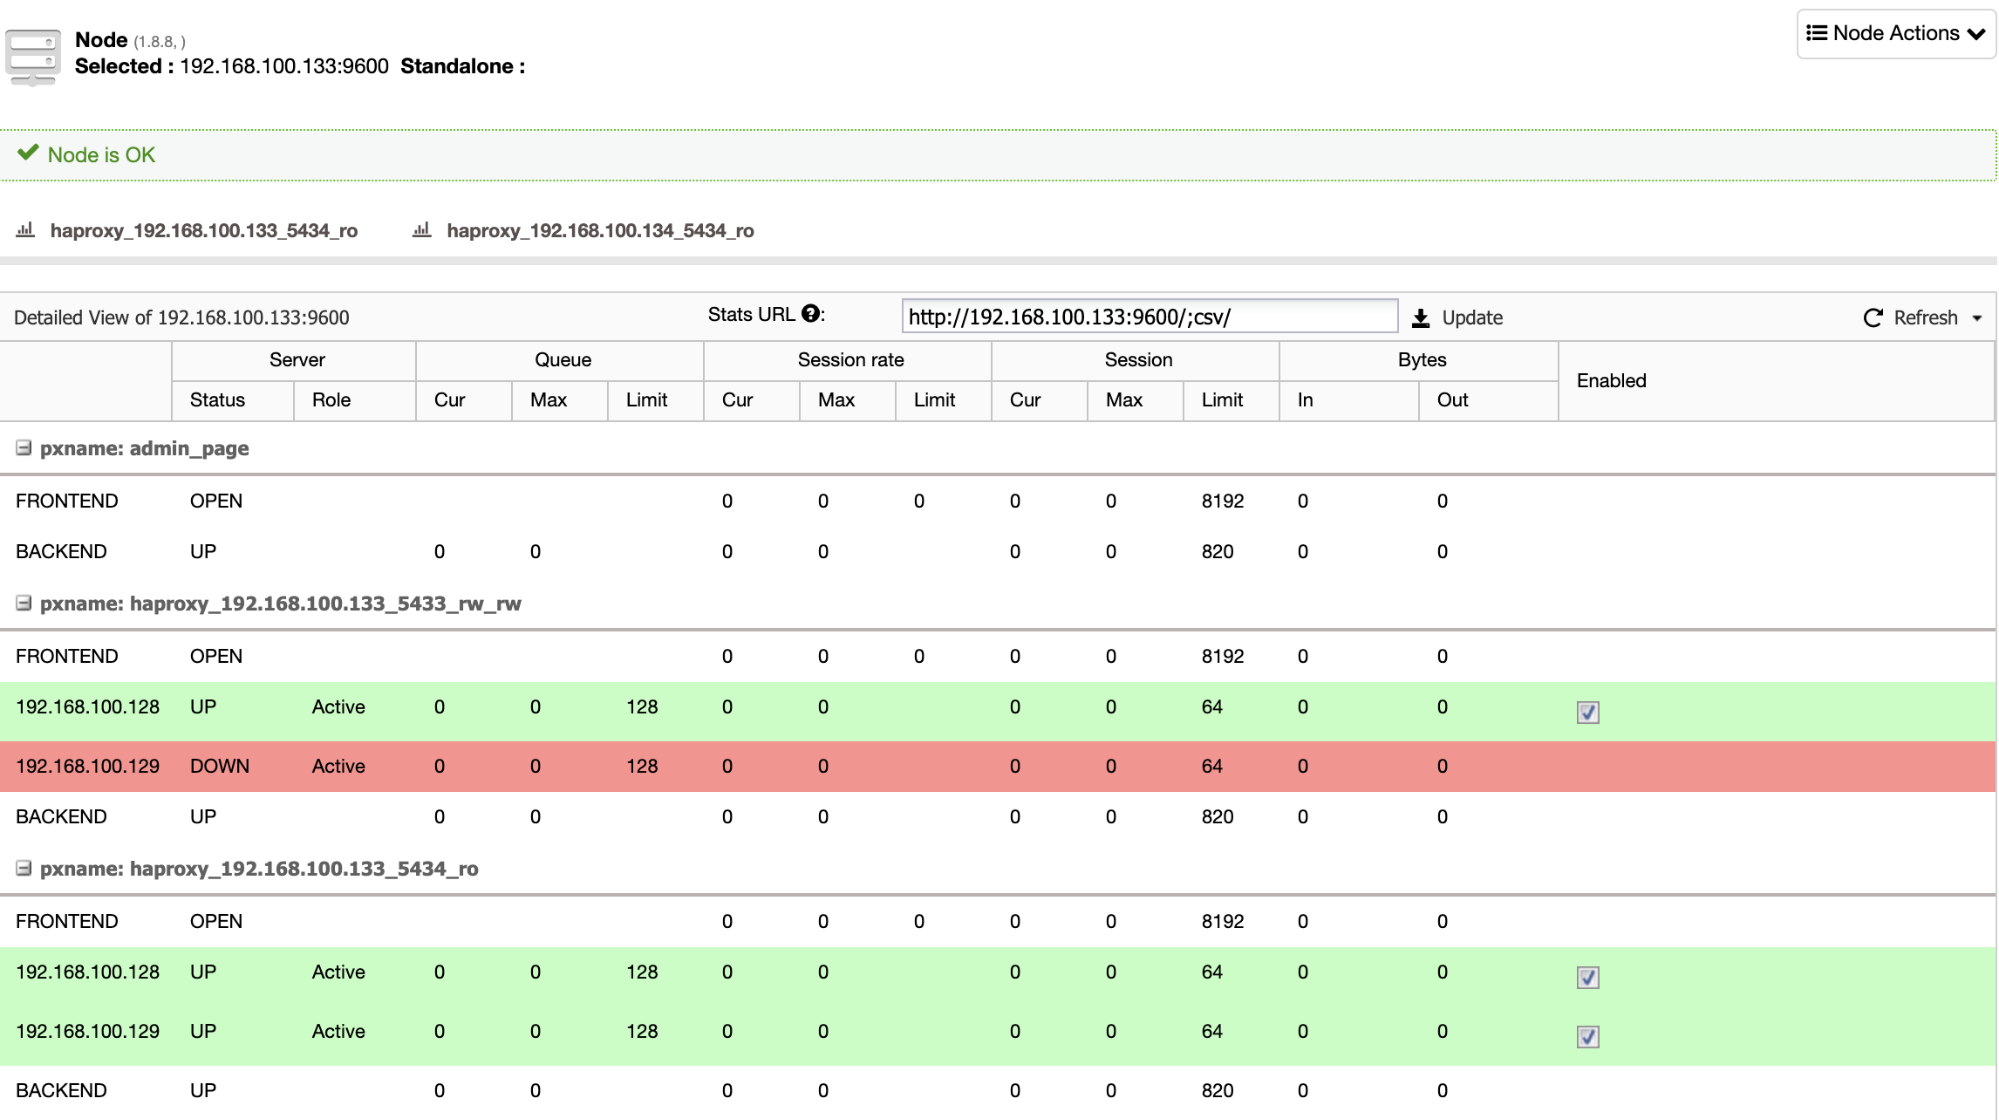Click the server node icon at top left

(x=34, y=54)
